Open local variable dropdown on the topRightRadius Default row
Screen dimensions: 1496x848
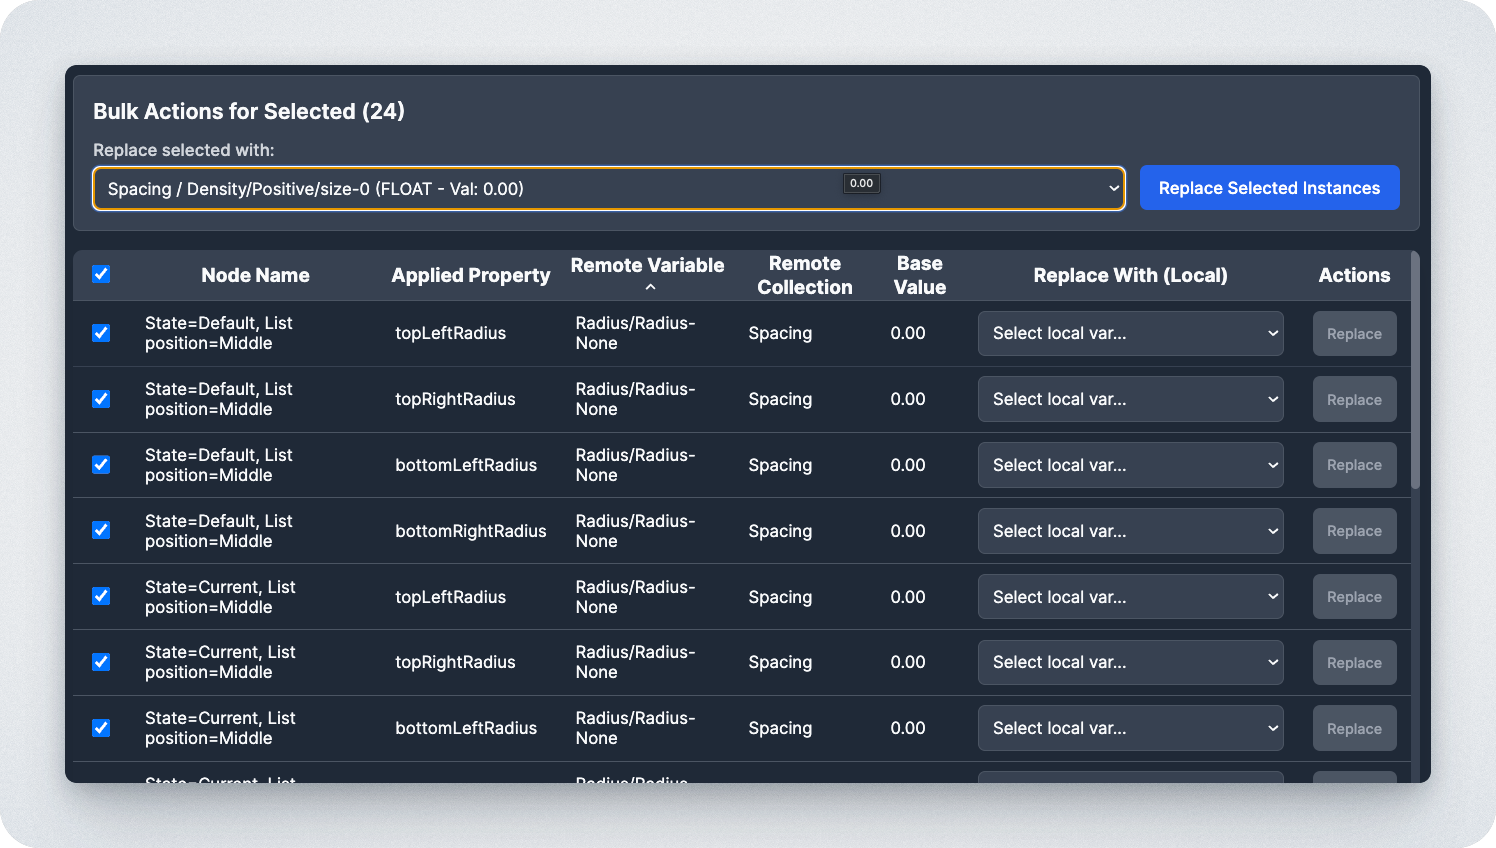pos(1130,399)
